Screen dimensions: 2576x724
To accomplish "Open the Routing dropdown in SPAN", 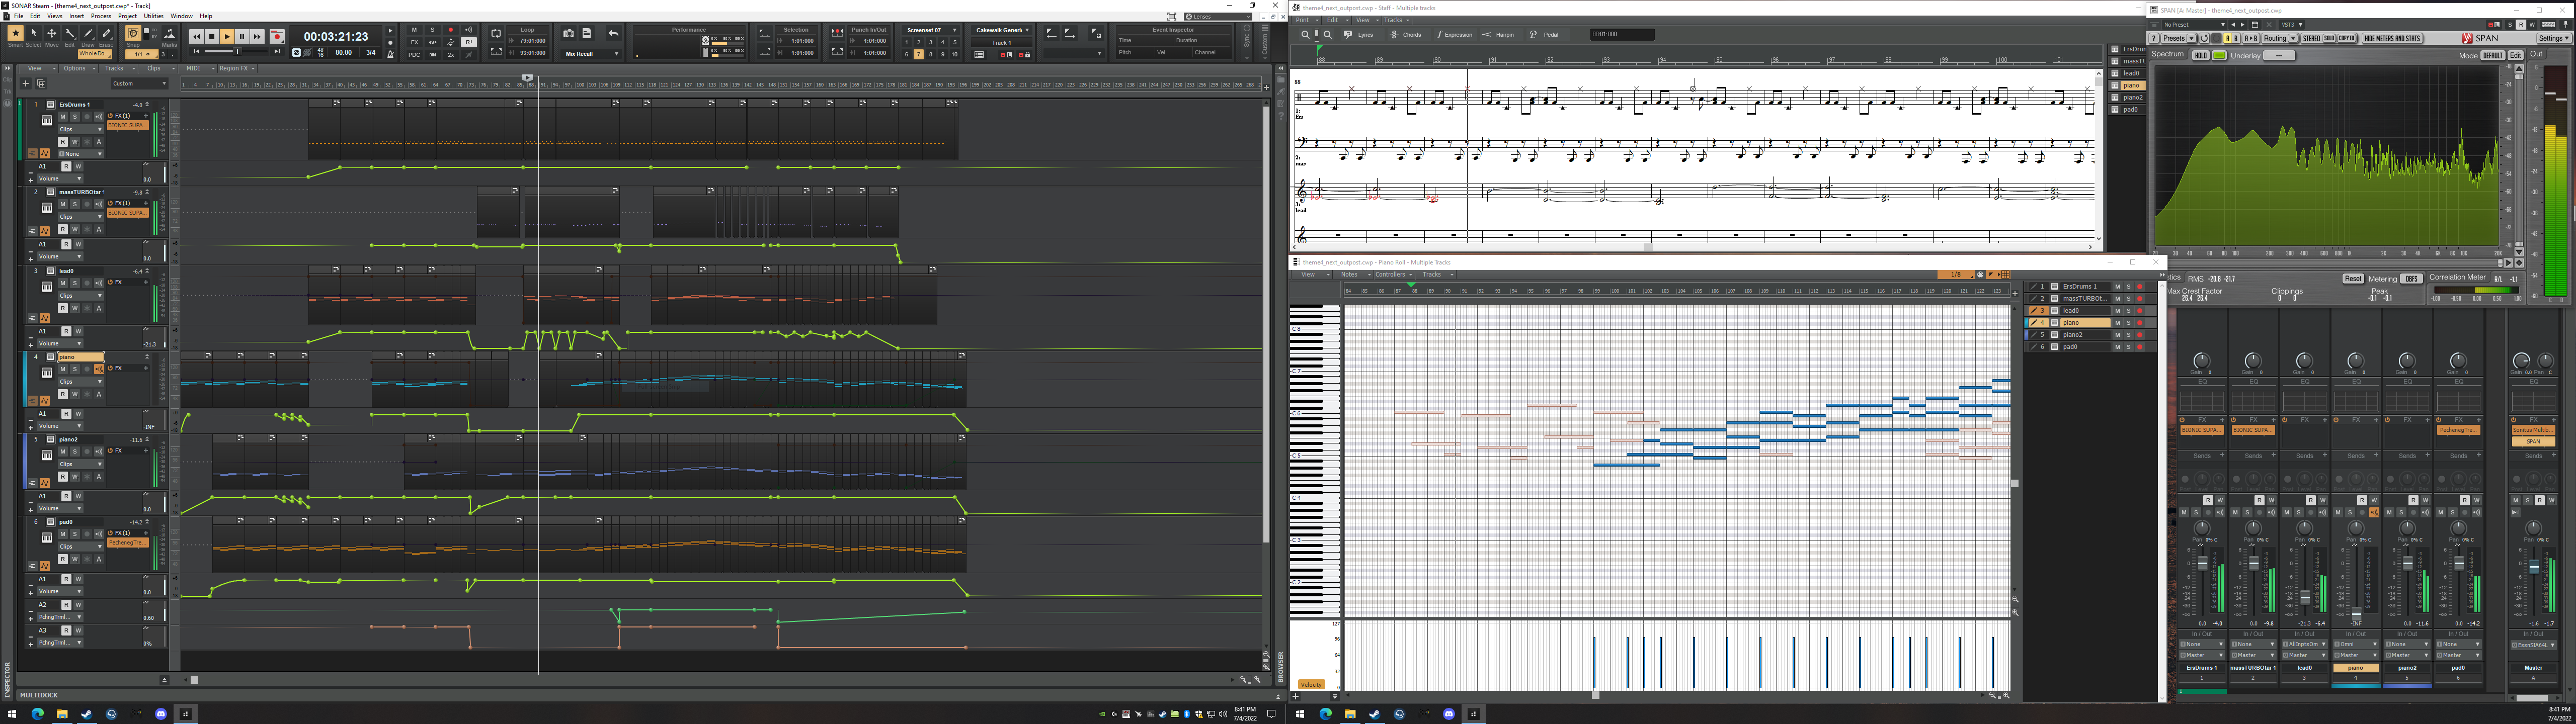I will pyautogui.click(x=2280, y=38).
